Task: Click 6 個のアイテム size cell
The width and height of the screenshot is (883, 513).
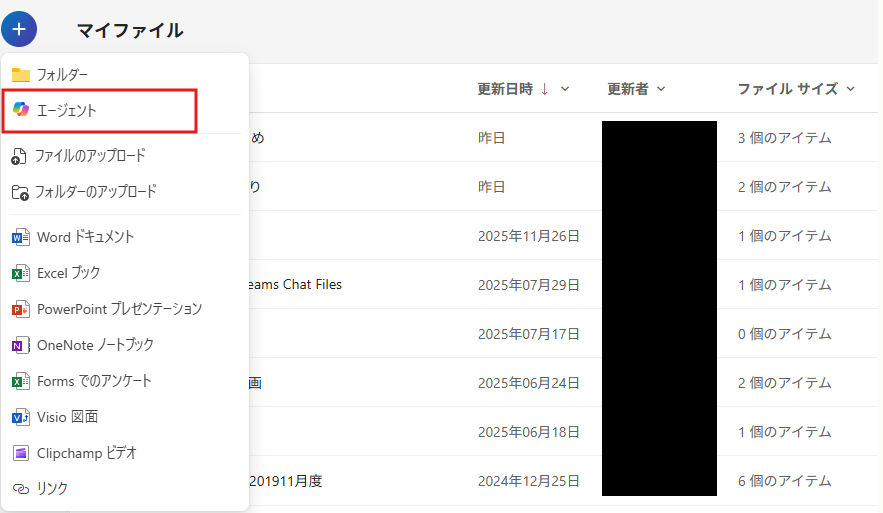Action: point(784,481)
